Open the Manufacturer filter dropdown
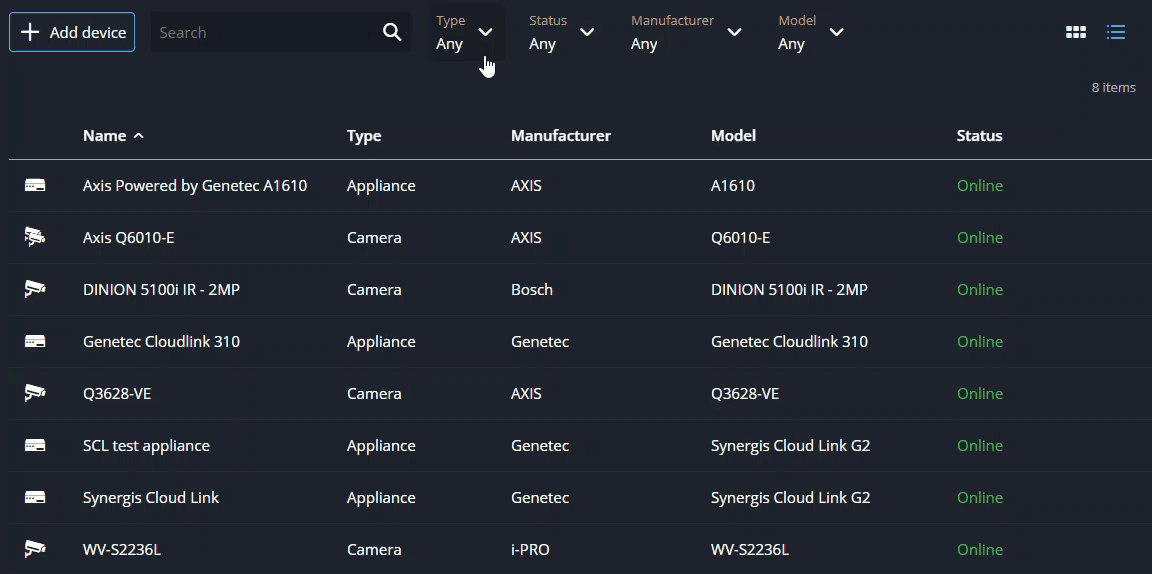The image size is (1152, 574). pos(686,33)
